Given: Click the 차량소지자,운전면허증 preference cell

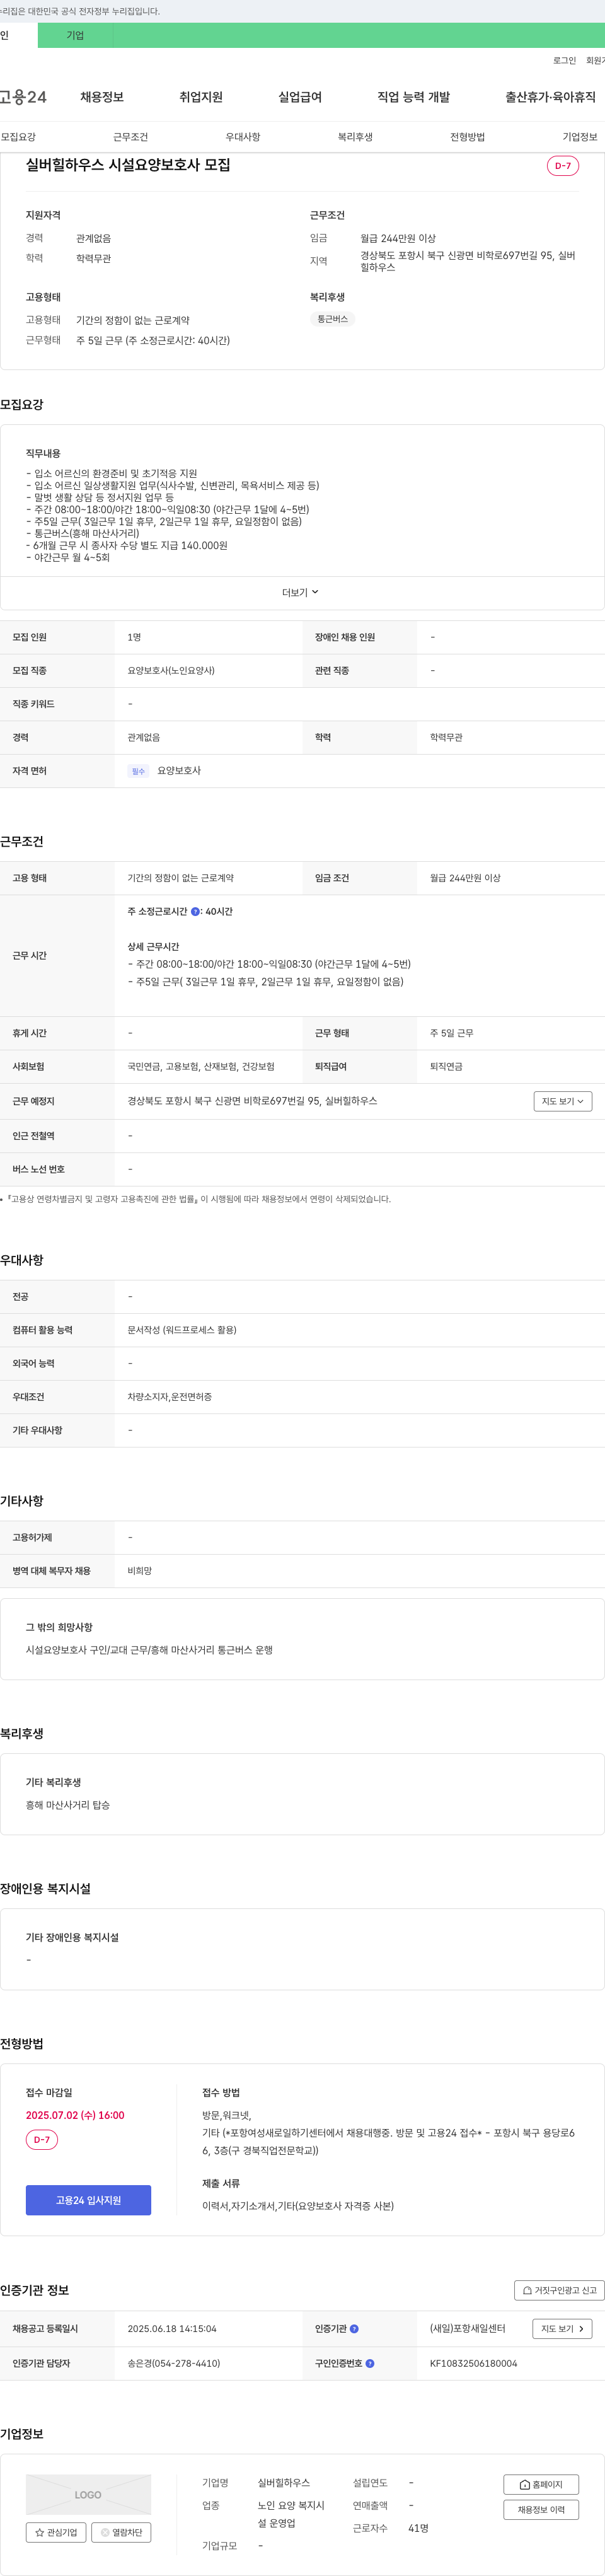Looking at the screenshot, I should click(169, 1397).
